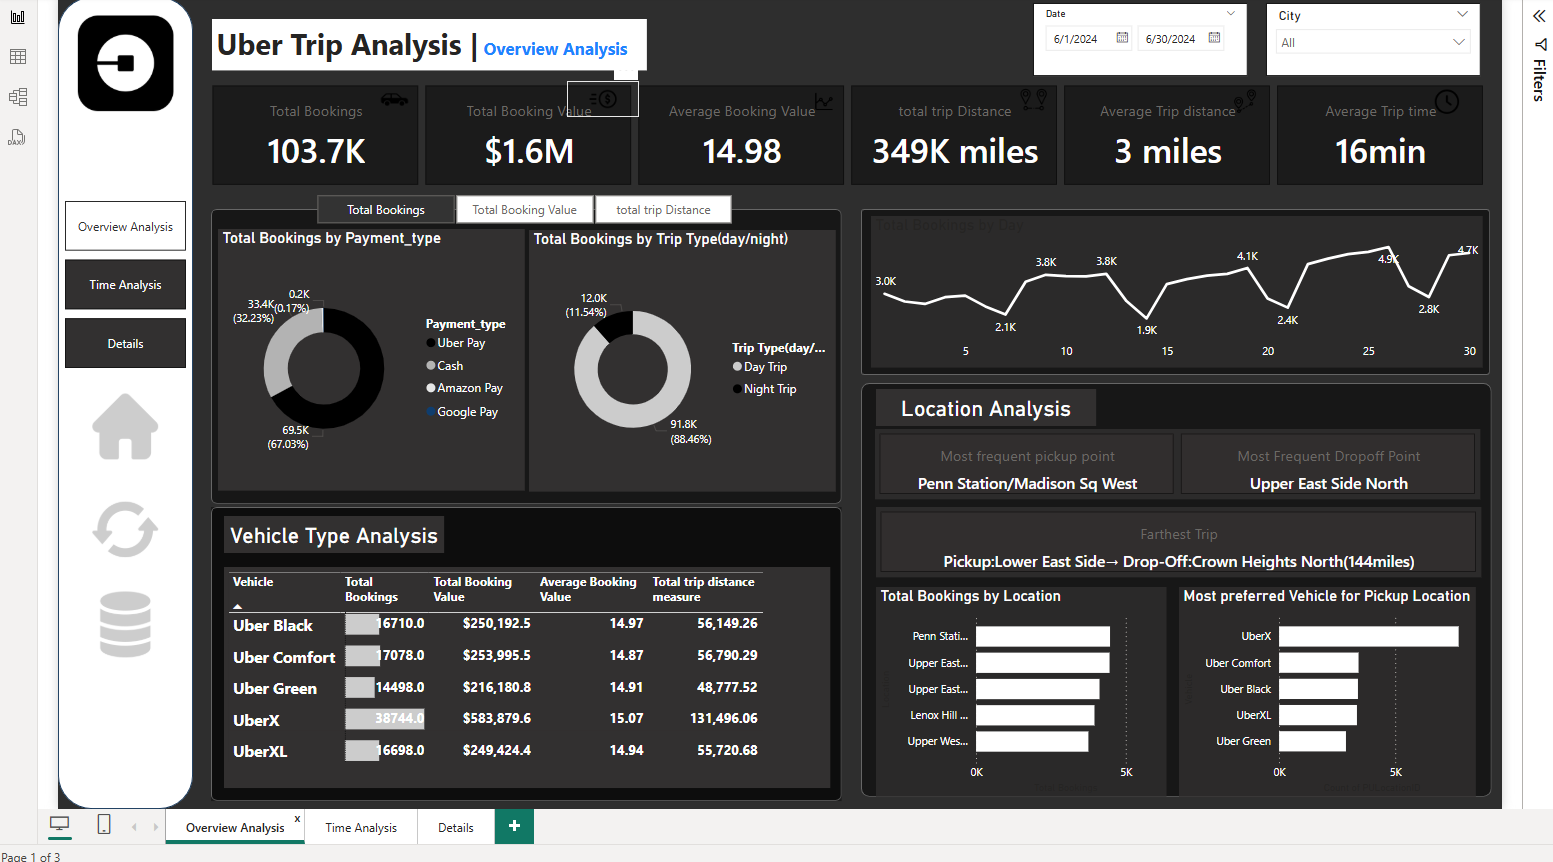The width and height of the screenshot is (1553, 862).
Task: Click the clock icon on Average Trip time card
Action: point(1447,101)
